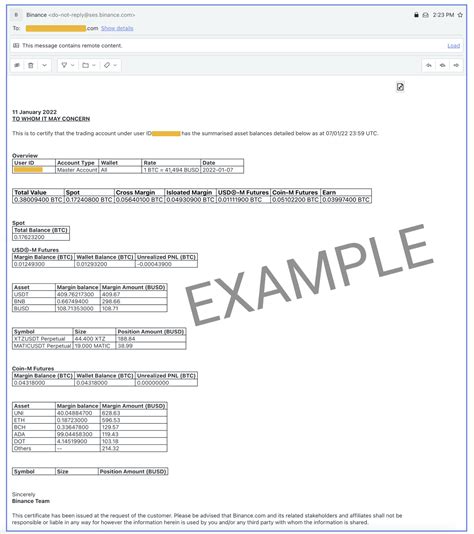
Task: Click the 'Overview' section heading
Action: [x=25, y=156]
